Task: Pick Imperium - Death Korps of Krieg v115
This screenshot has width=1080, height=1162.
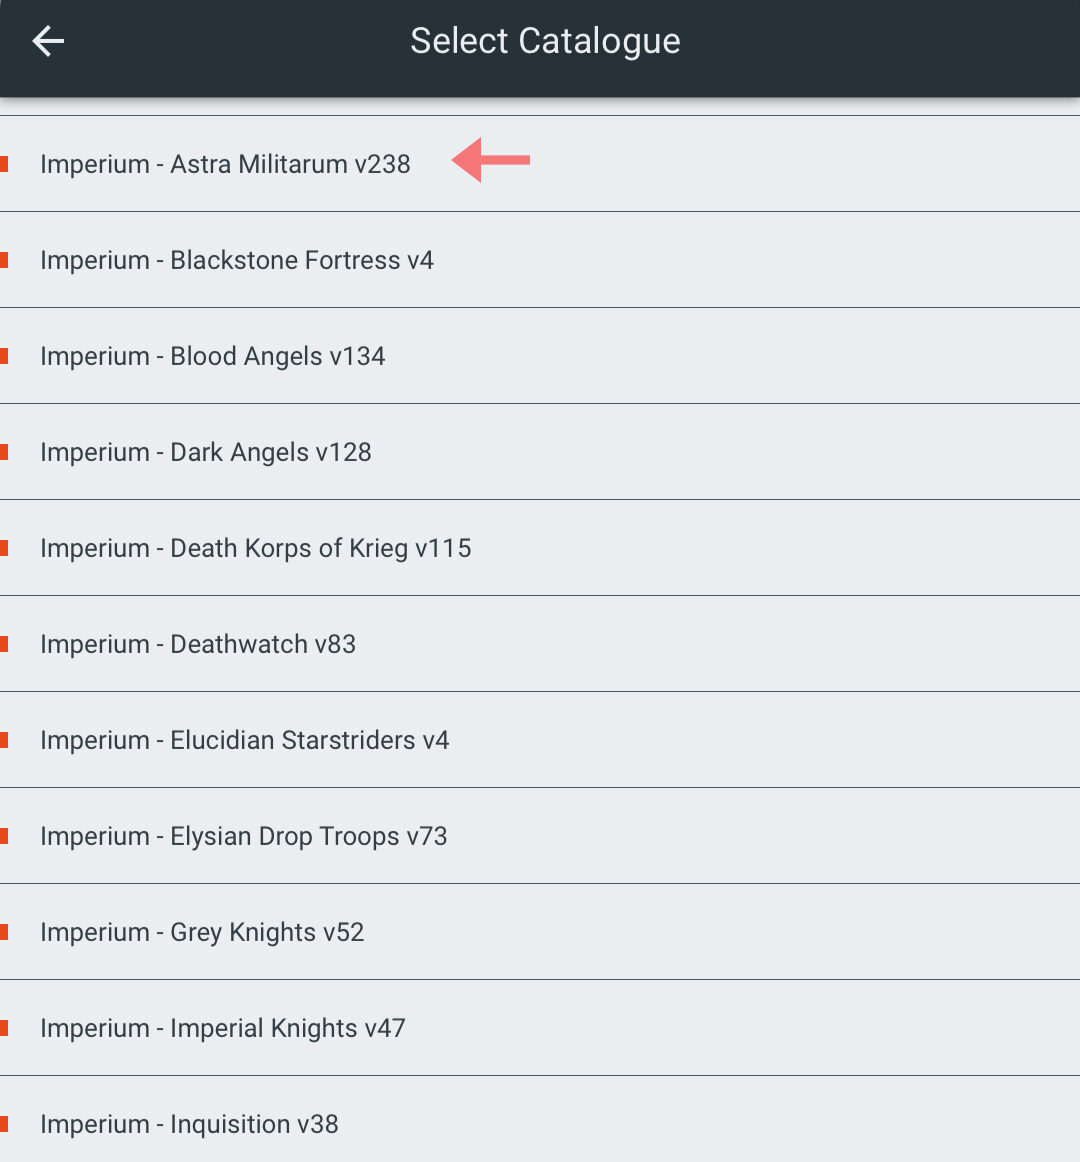Action: 540,548
